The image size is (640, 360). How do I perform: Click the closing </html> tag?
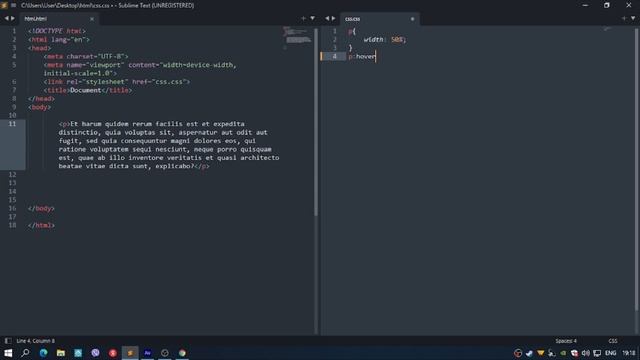point(41,225)
